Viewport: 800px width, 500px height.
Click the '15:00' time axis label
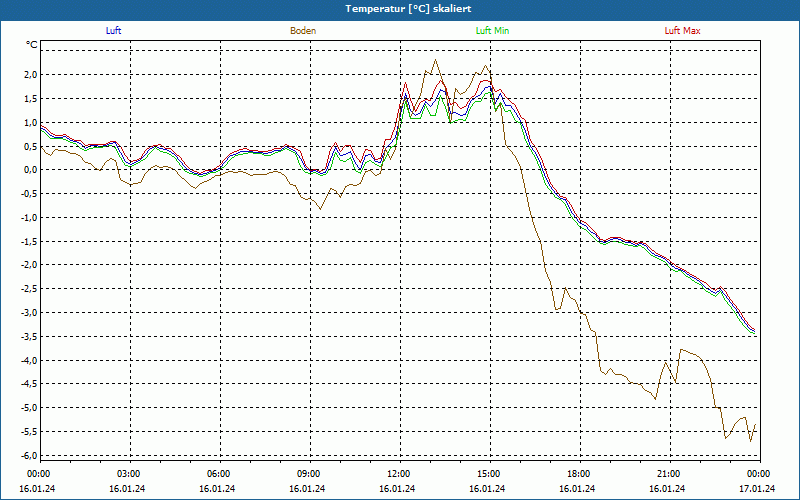(489, 474)
